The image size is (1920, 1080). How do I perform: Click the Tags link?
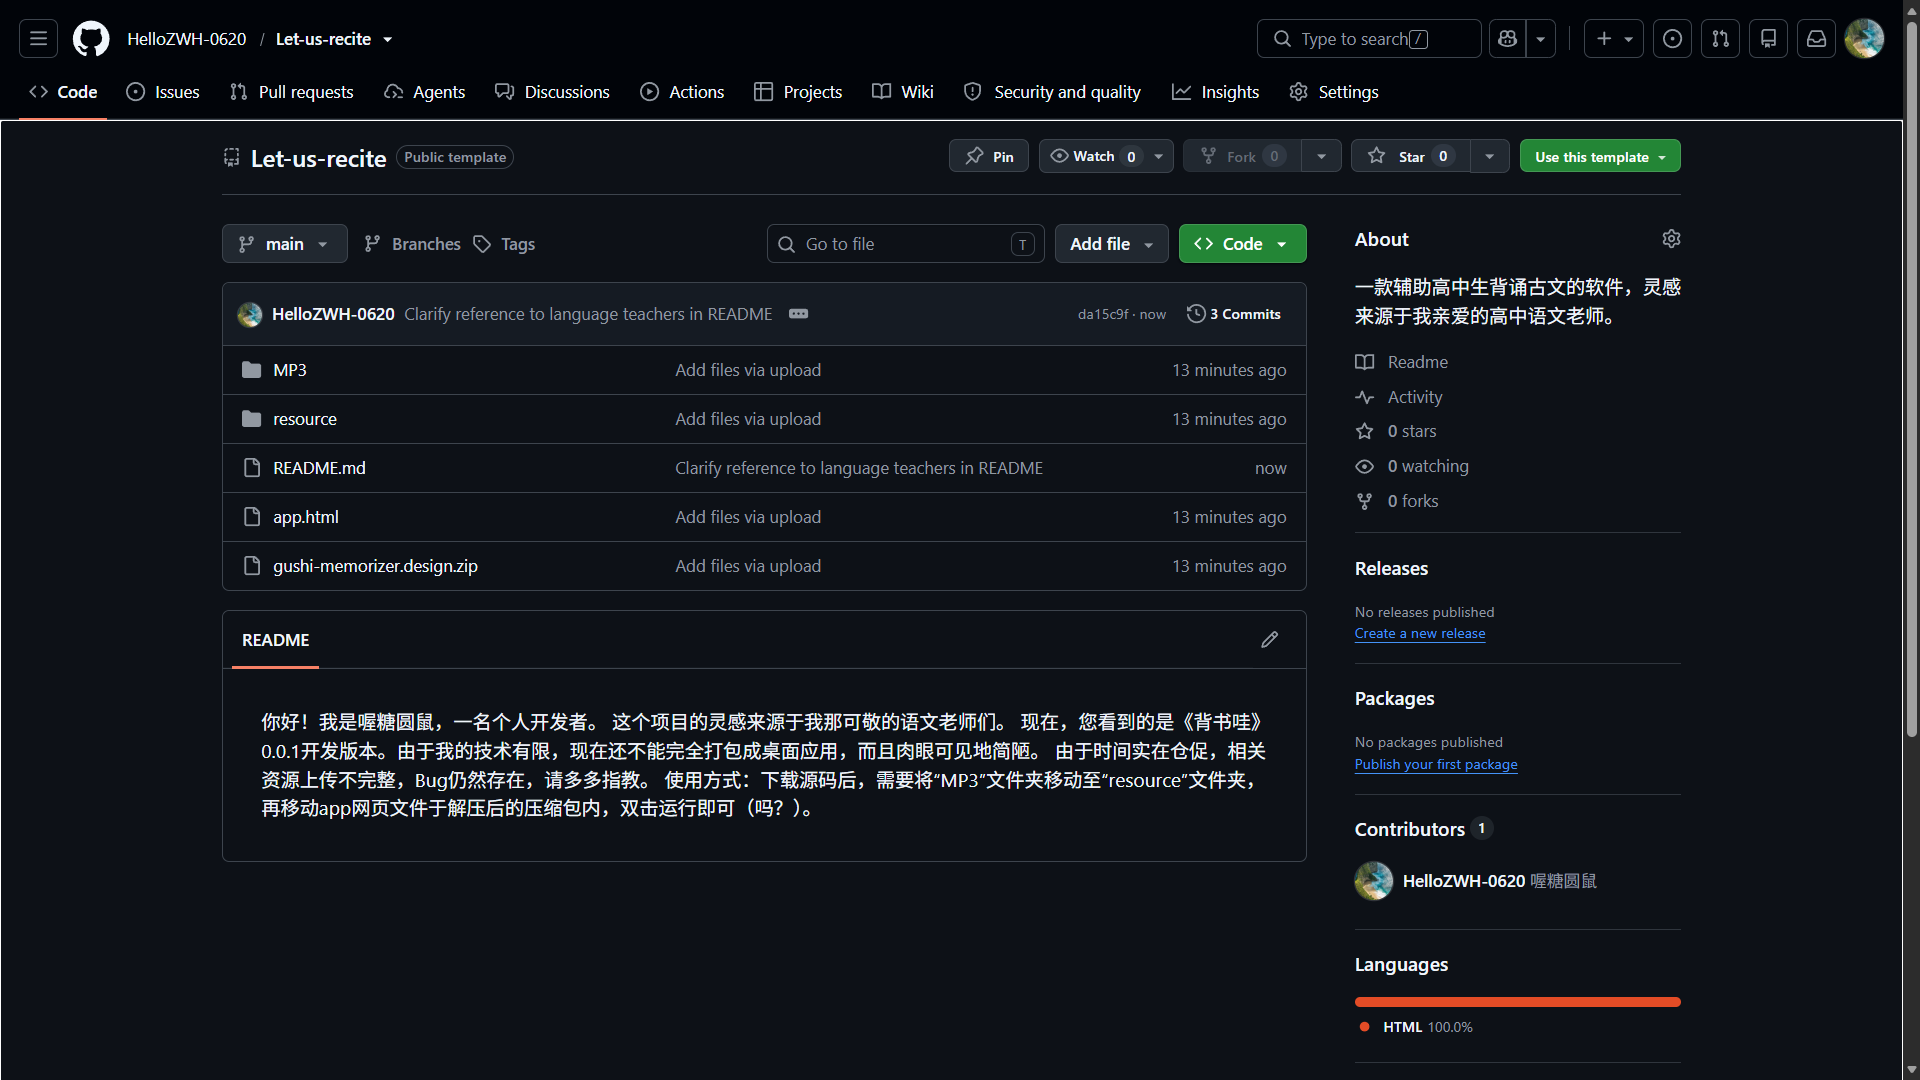tap(504, 244)
